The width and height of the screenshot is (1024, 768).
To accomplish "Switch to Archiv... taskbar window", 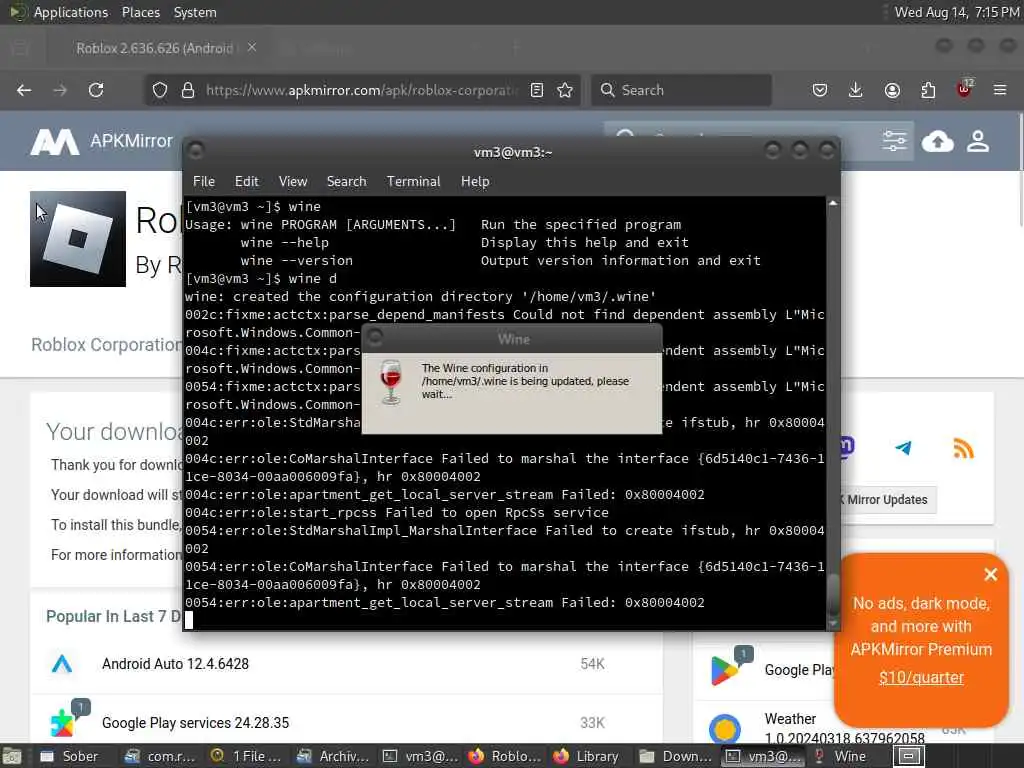I will pyautogui.click(x=332, y=756).
